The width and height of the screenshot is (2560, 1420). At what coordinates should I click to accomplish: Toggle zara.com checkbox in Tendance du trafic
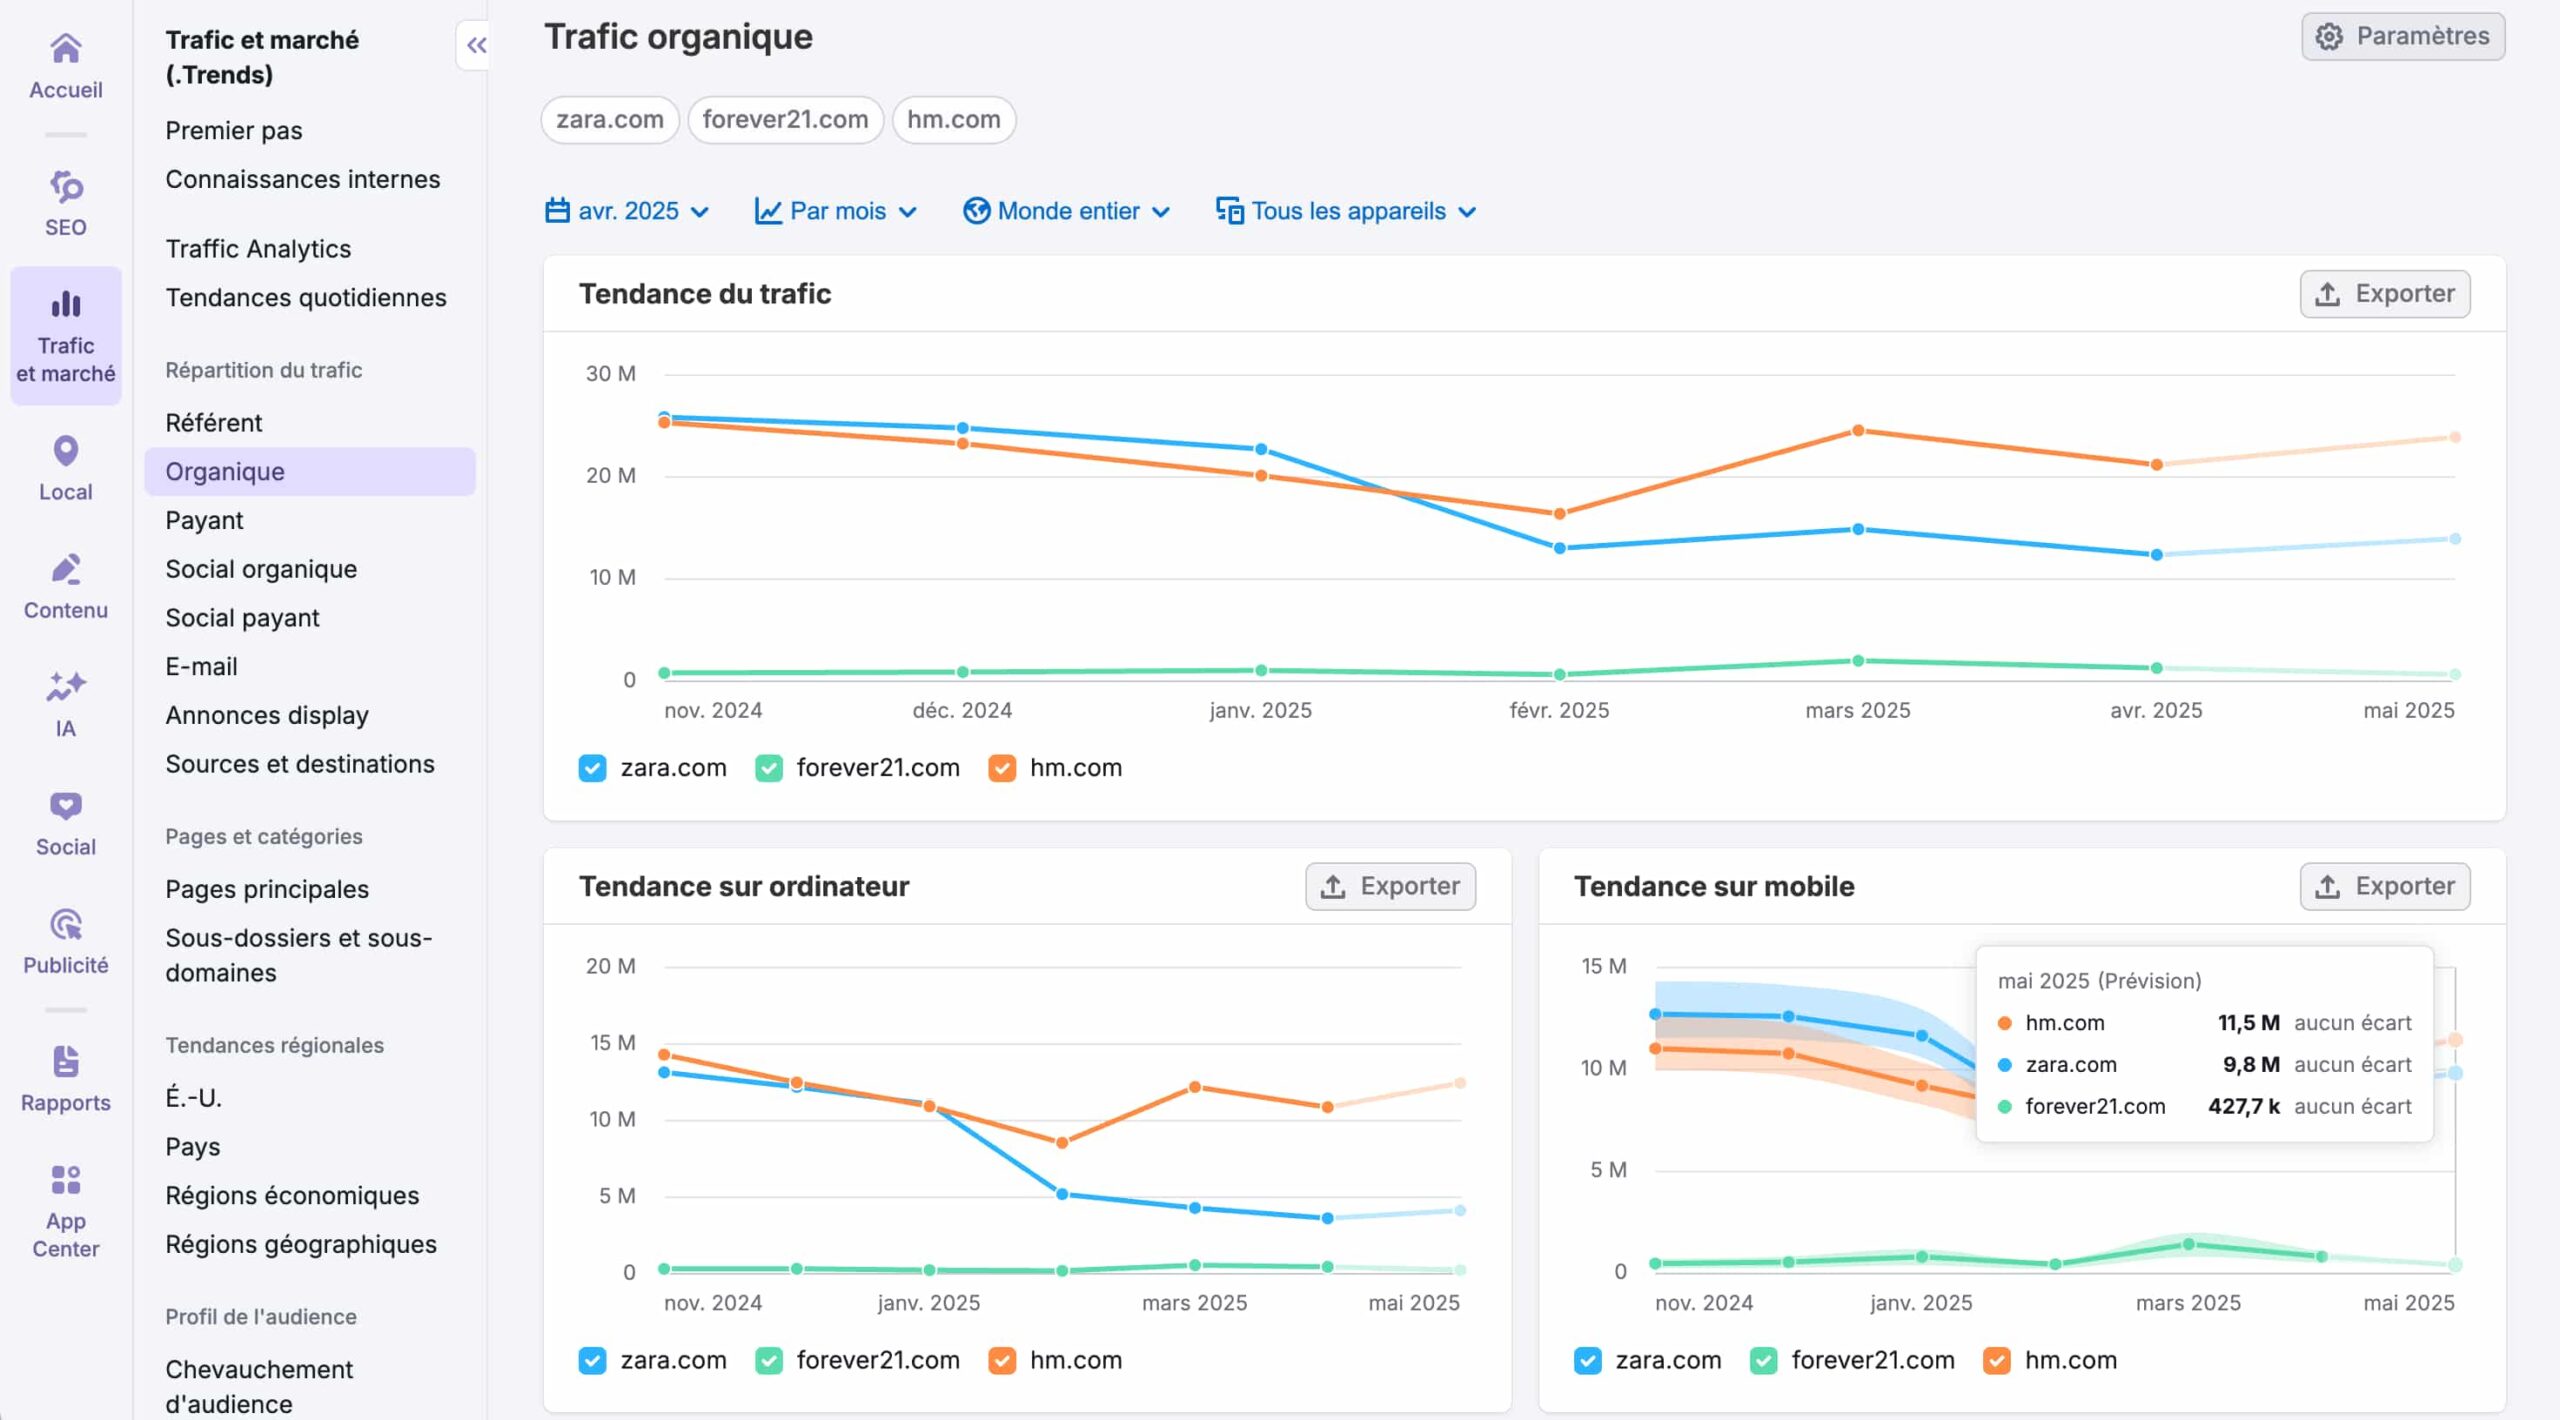pyautogui.click(x=592, y=768)
